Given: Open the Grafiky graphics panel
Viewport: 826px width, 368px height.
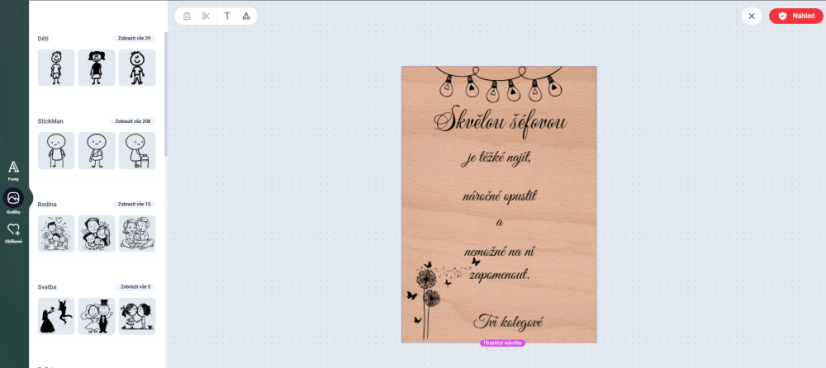Looking at the screenshot, I should (x=14, y=202).
